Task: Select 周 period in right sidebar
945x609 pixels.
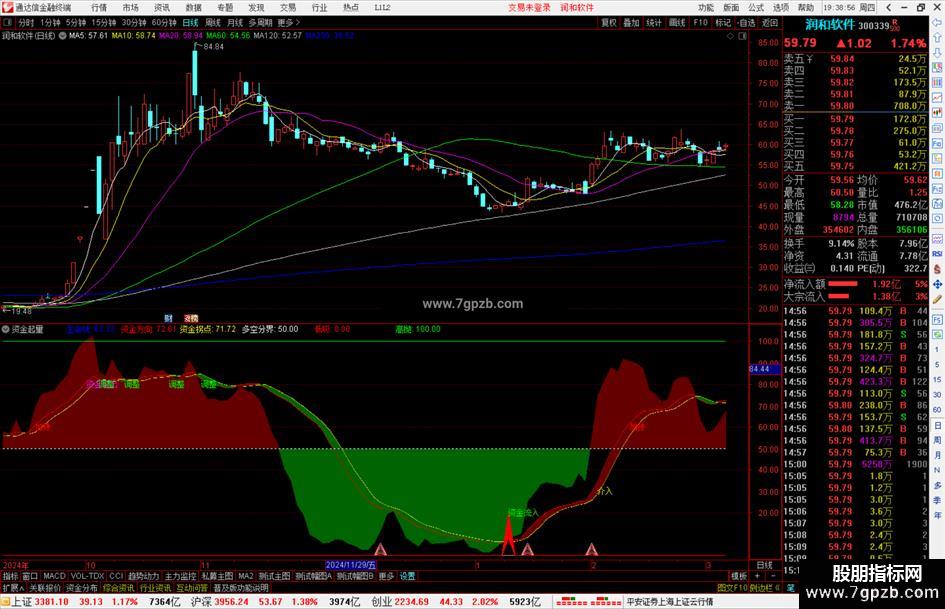Action: pyautogui.click(x=937, y=440)
